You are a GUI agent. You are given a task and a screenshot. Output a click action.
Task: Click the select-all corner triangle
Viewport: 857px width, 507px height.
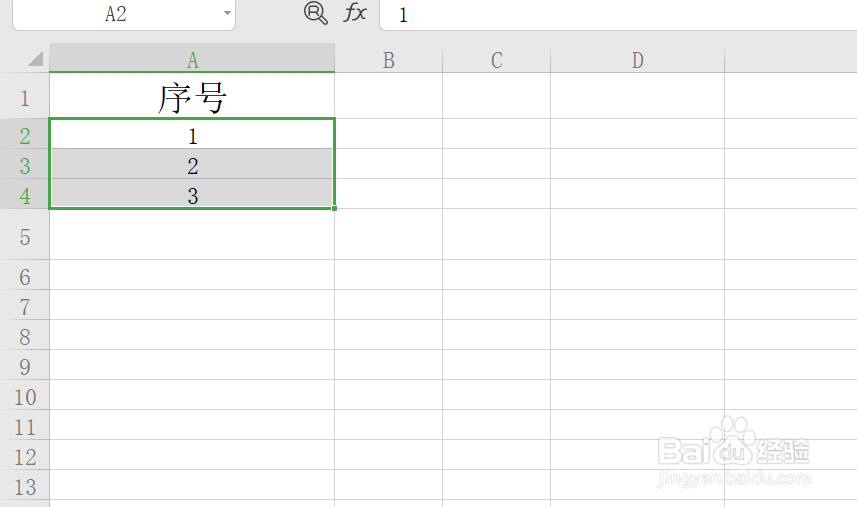click(x=36, y=59)
